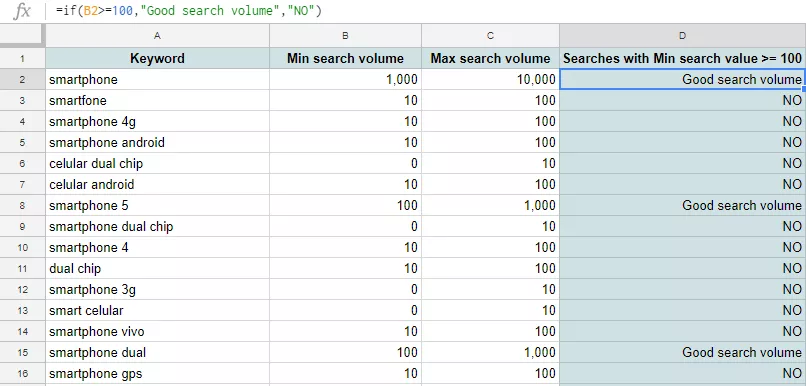Select column B header
This screenshot has height=386, width=806.
point(345,35)
